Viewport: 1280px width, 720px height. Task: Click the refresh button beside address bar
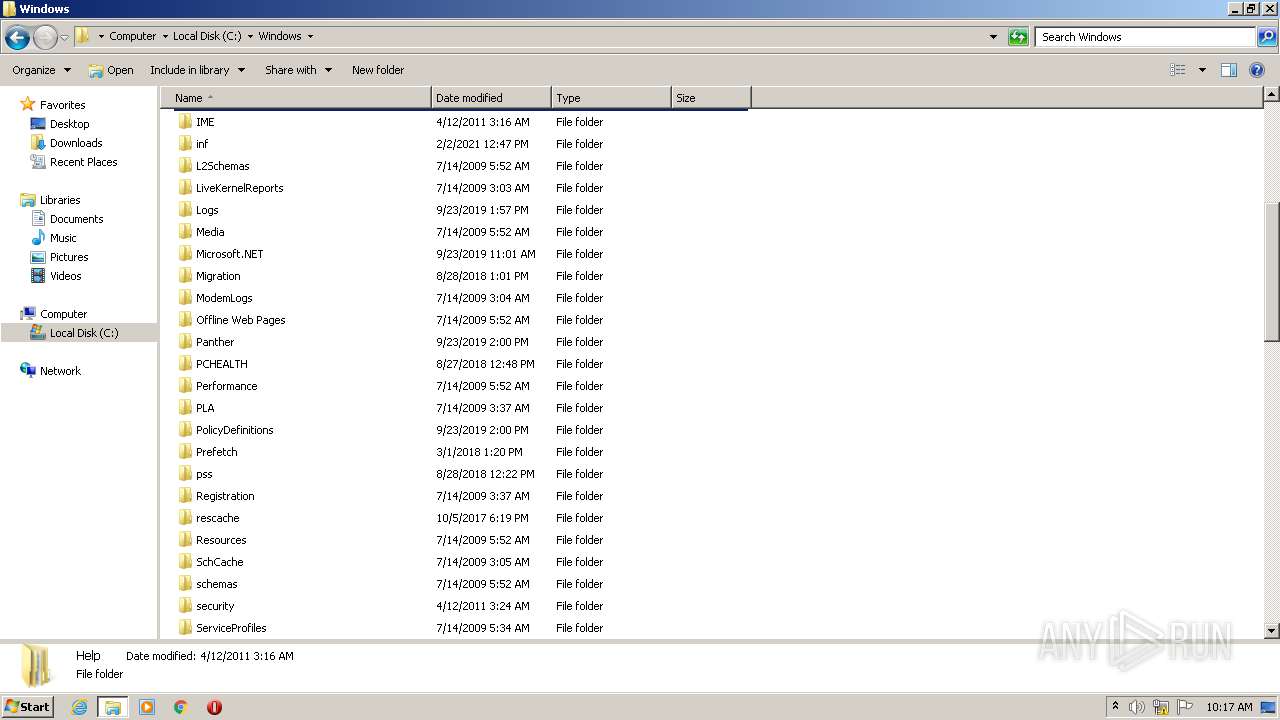point(1018,37)
